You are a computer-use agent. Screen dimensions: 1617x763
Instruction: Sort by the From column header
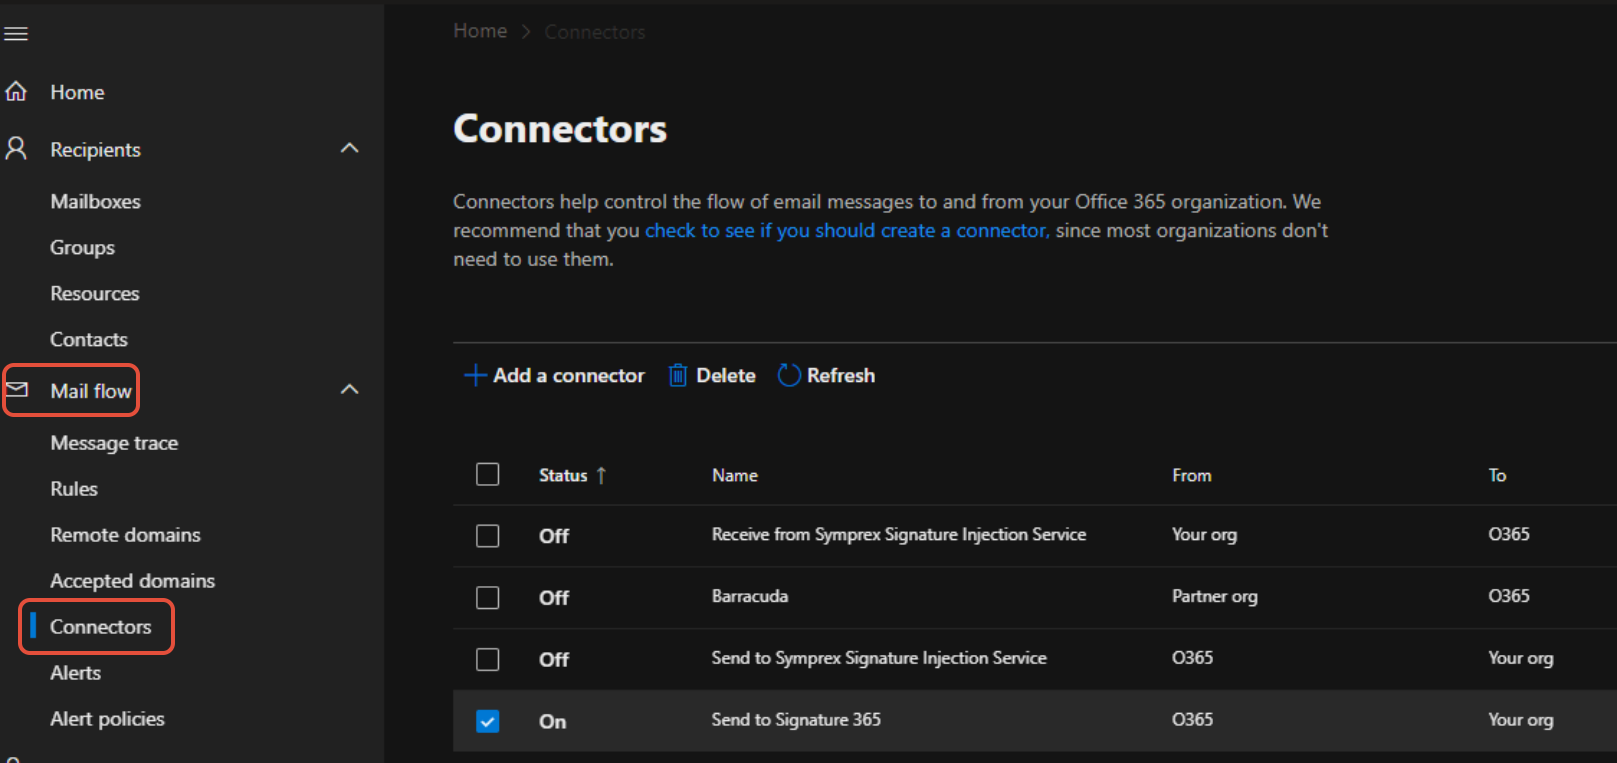click(1192, 475)
